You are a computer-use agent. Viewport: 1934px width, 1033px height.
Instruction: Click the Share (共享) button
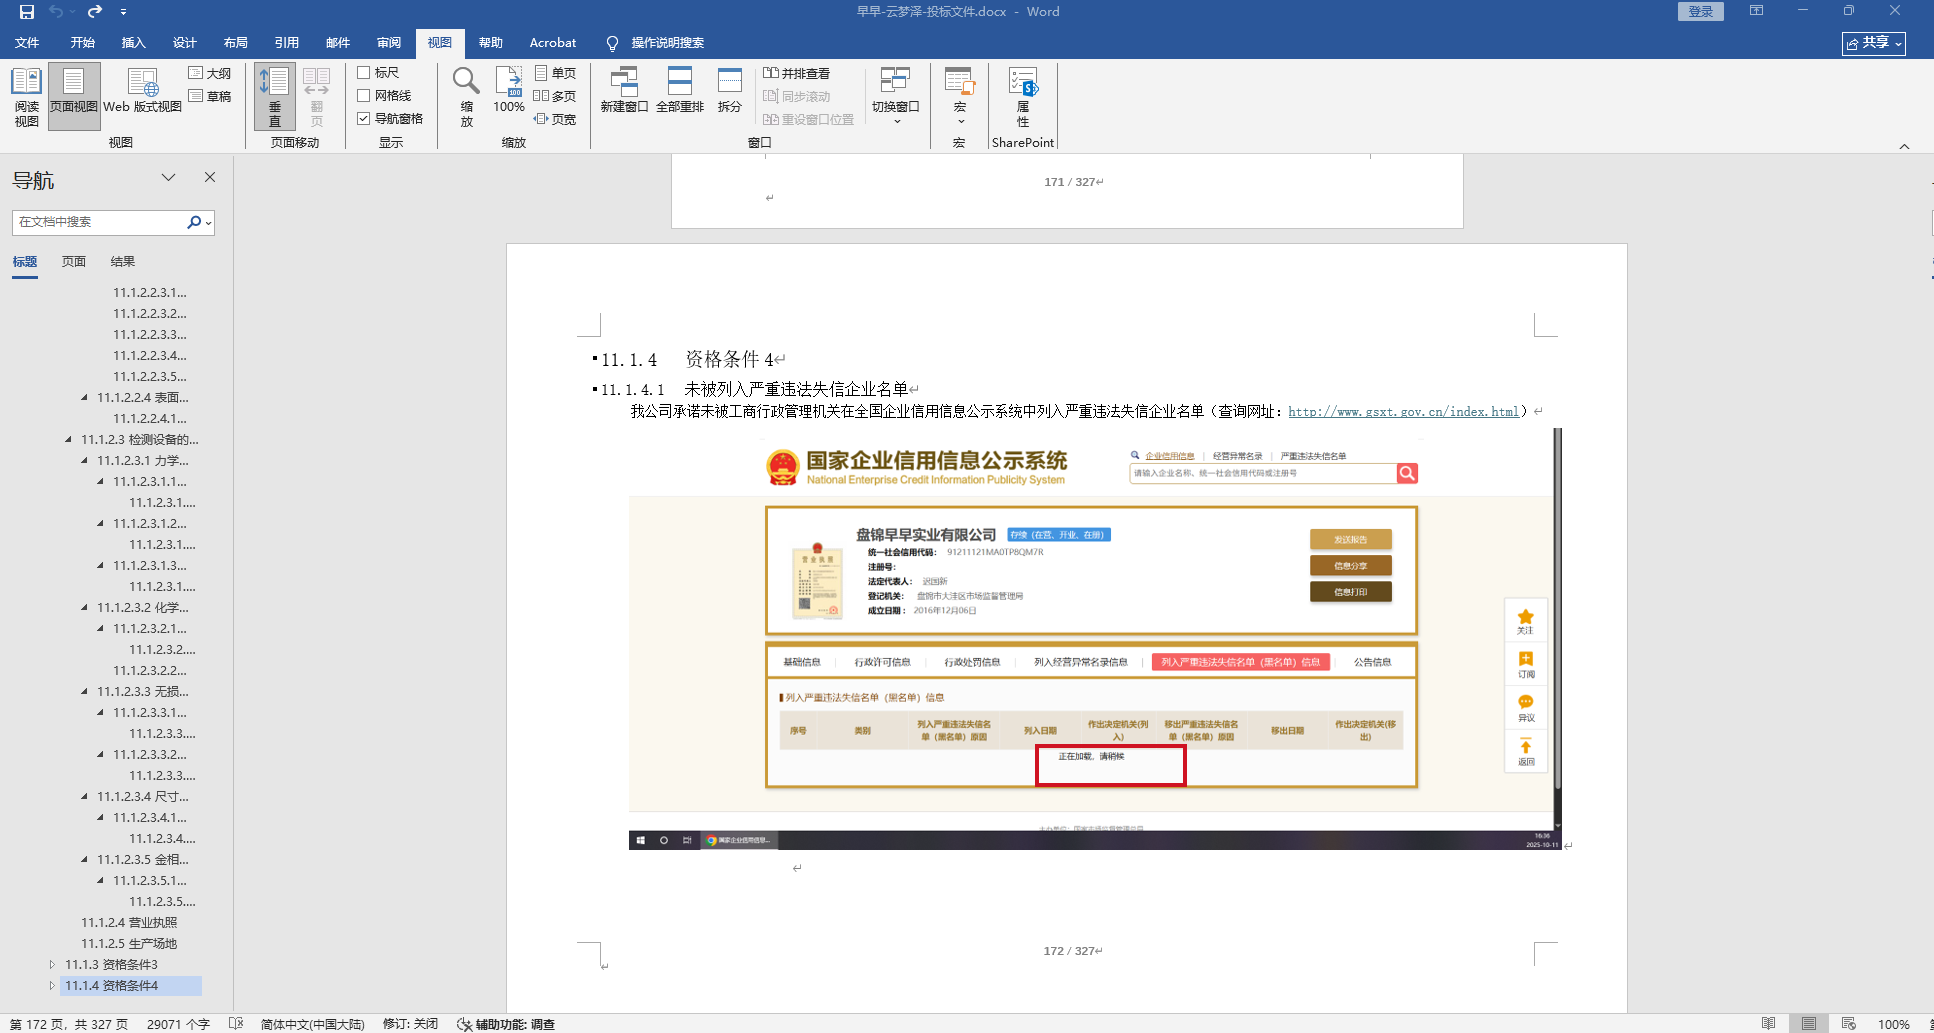pyautogui.click(x=1874, y=43)
